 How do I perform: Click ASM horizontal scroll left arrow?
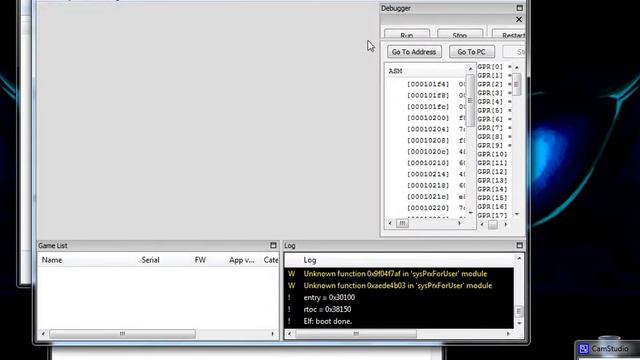click(x=390, y=223)
